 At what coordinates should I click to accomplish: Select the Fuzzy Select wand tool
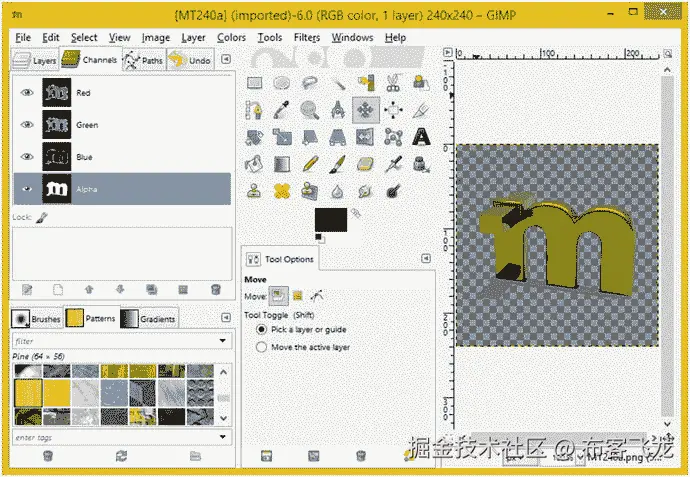tap(338, 83)
